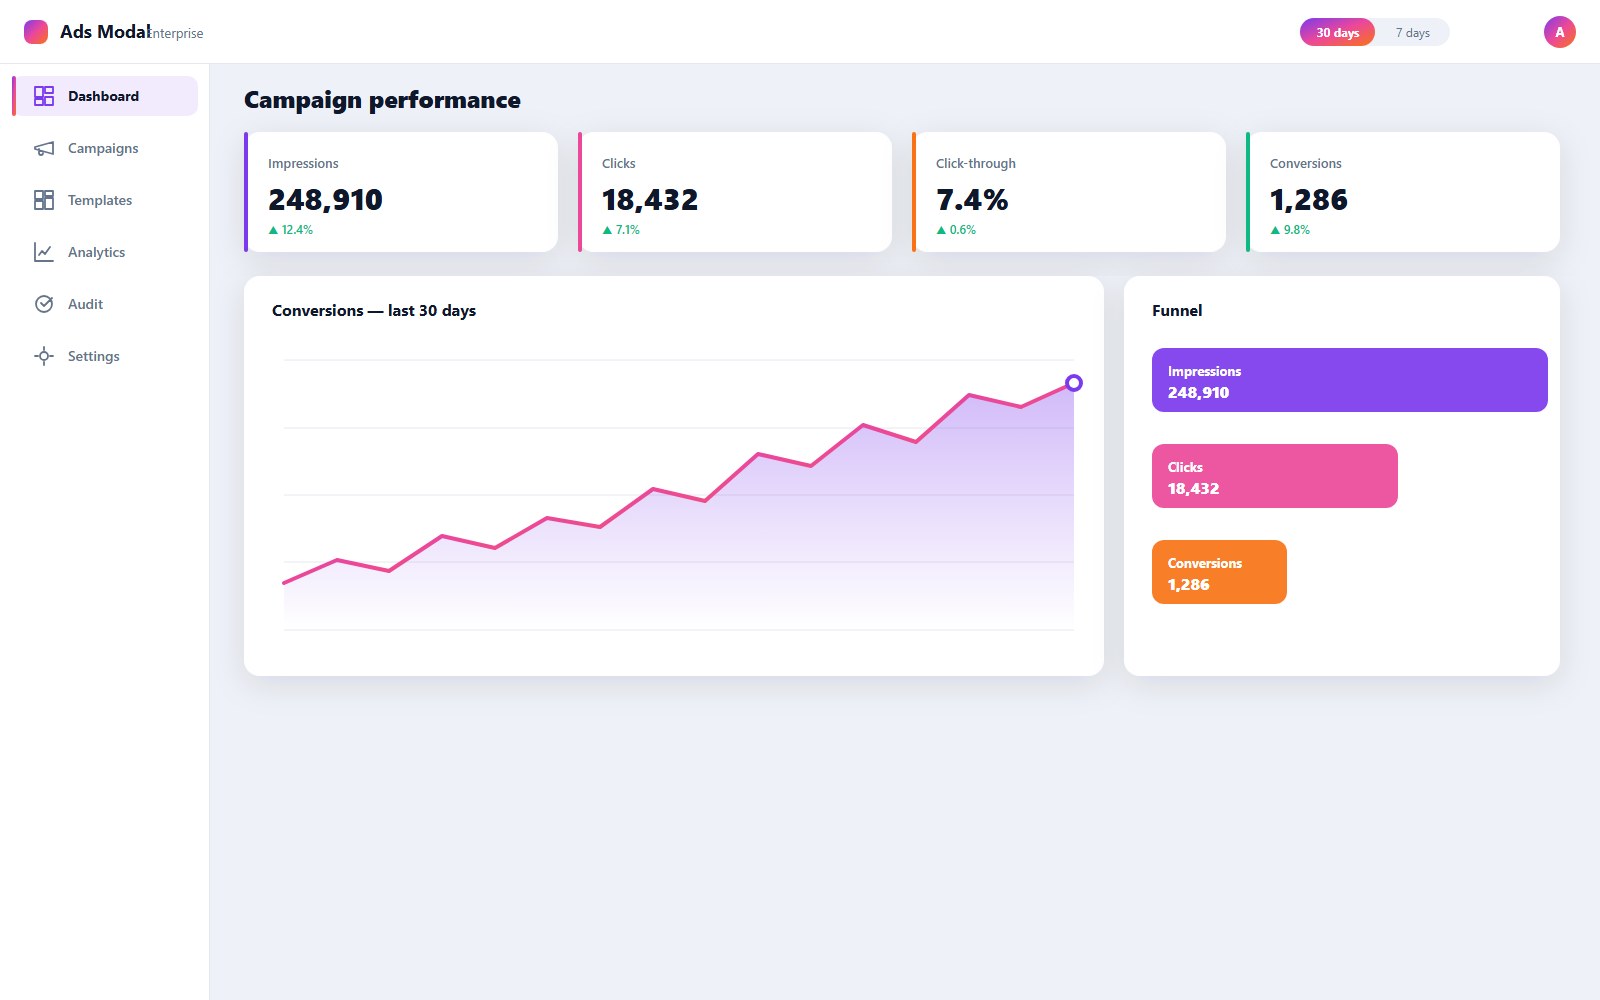
Task: Click the 12.4% increase indicator
Action: tap(291, 230)
